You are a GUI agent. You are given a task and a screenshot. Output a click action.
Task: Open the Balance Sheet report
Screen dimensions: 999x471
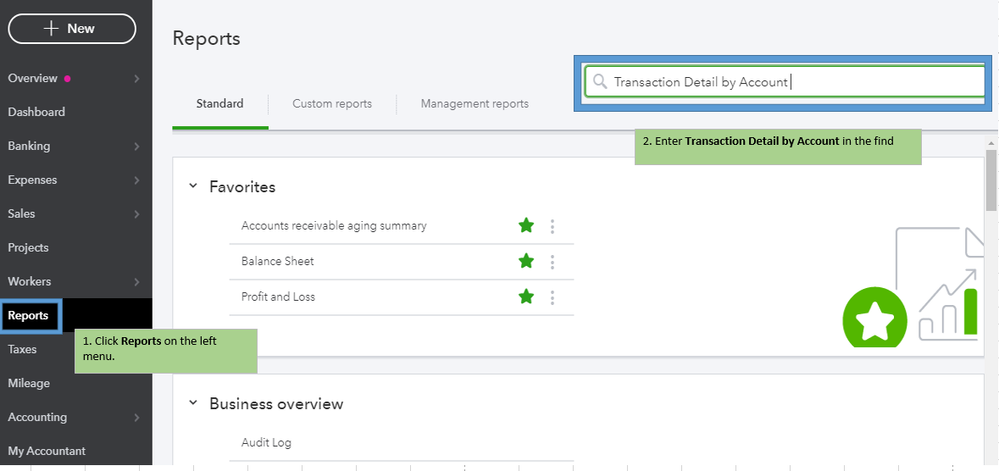tap(277, 262)
